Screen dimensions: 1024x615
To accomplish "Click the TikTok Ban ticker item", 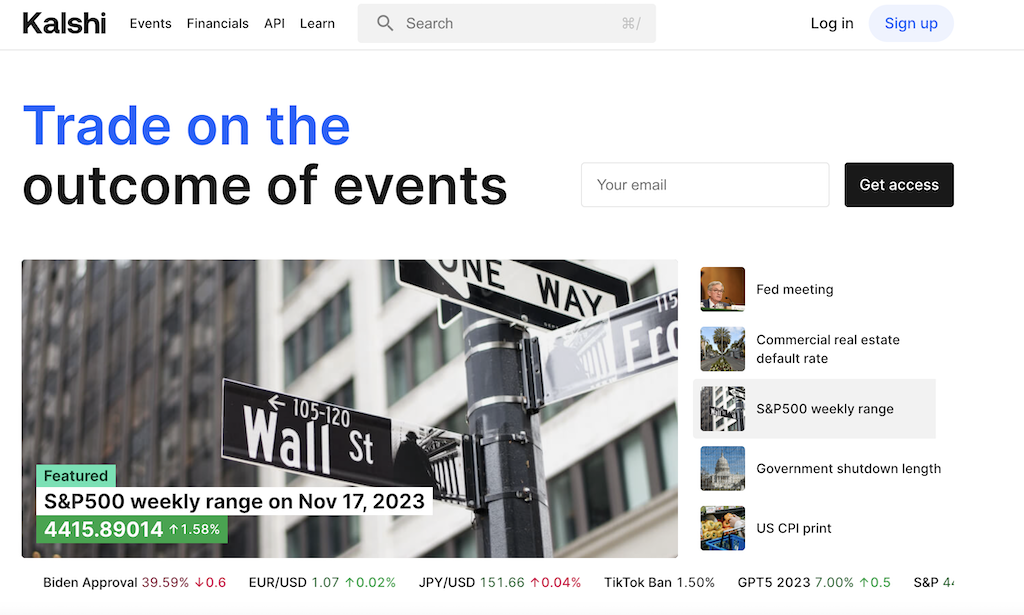I will pos(659,582).
